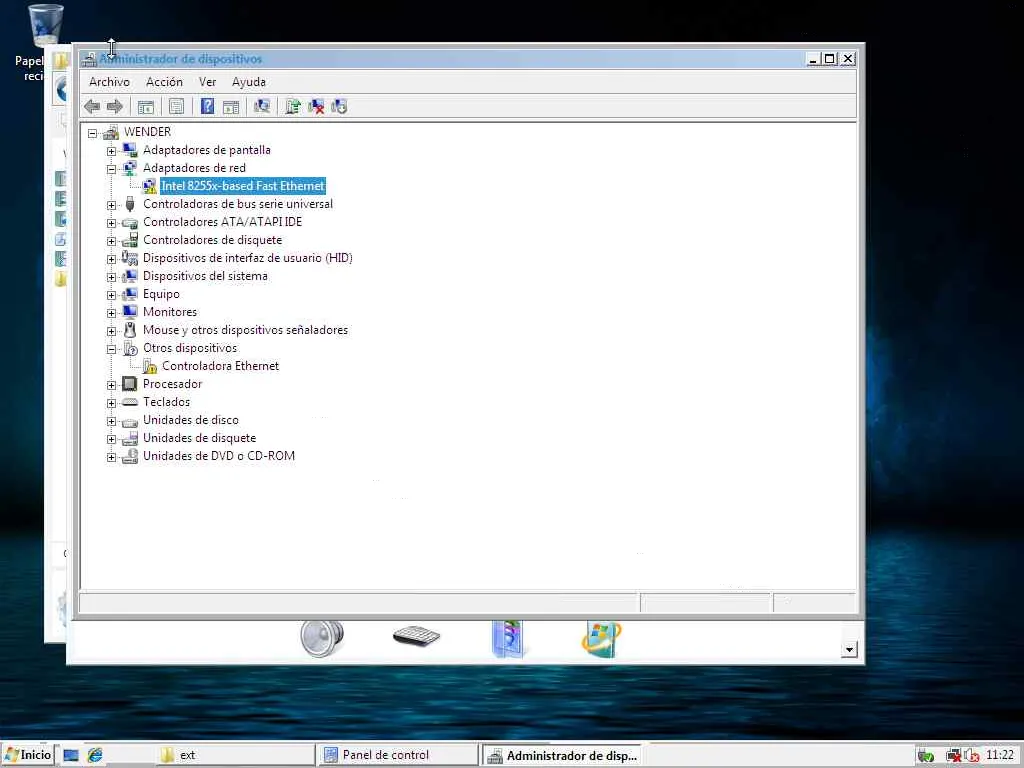
Task: Click the Mouse device icon in tree
Action: [x=130, y=330]
